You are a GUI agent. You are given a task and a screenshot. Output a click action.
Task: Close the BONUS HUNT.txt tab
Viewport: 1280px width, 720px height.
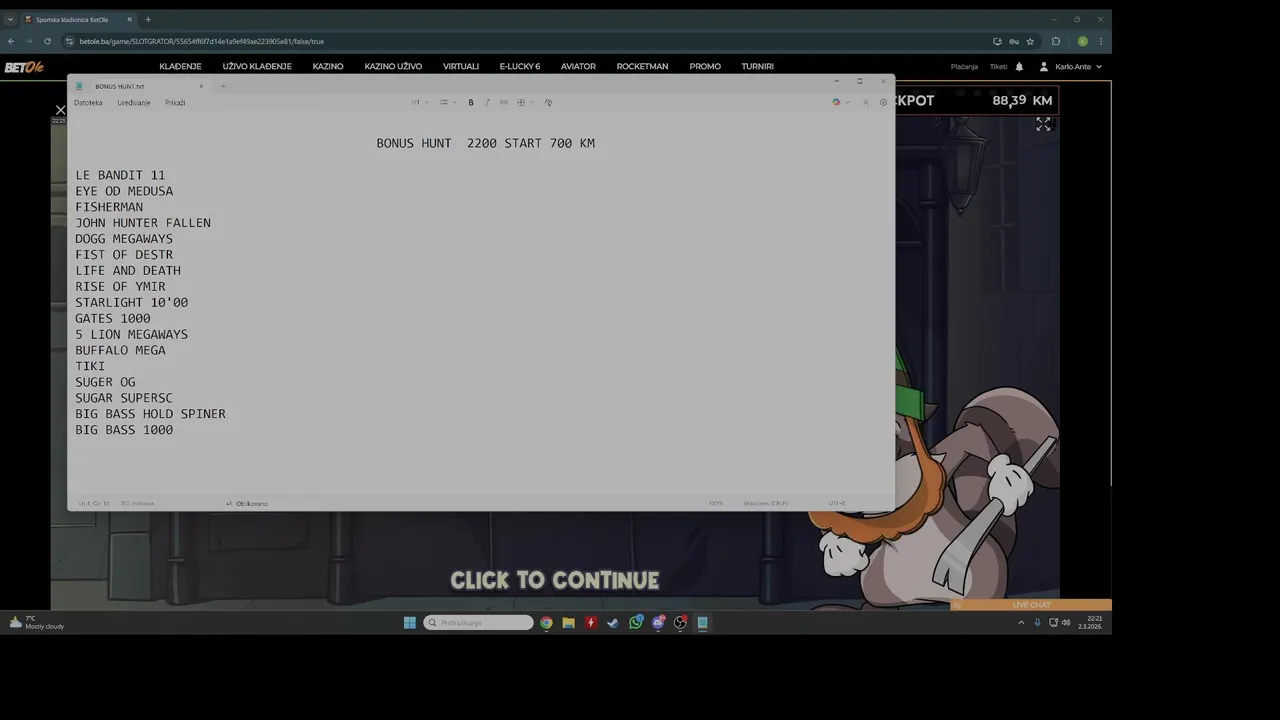click(201, 86)
